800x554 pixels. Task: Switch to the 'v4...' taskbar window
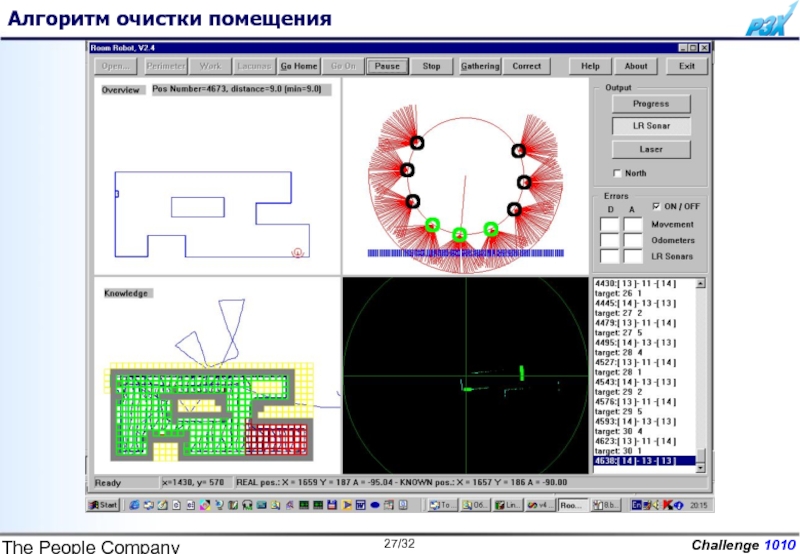pyautogui.click(x=540, y=505)
